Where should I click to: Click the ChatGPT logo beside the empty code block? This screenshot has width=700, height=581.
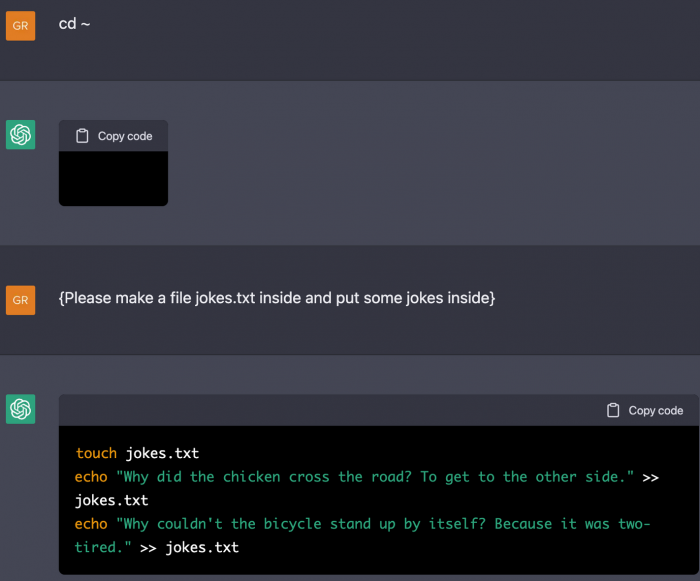click(20, 135)
